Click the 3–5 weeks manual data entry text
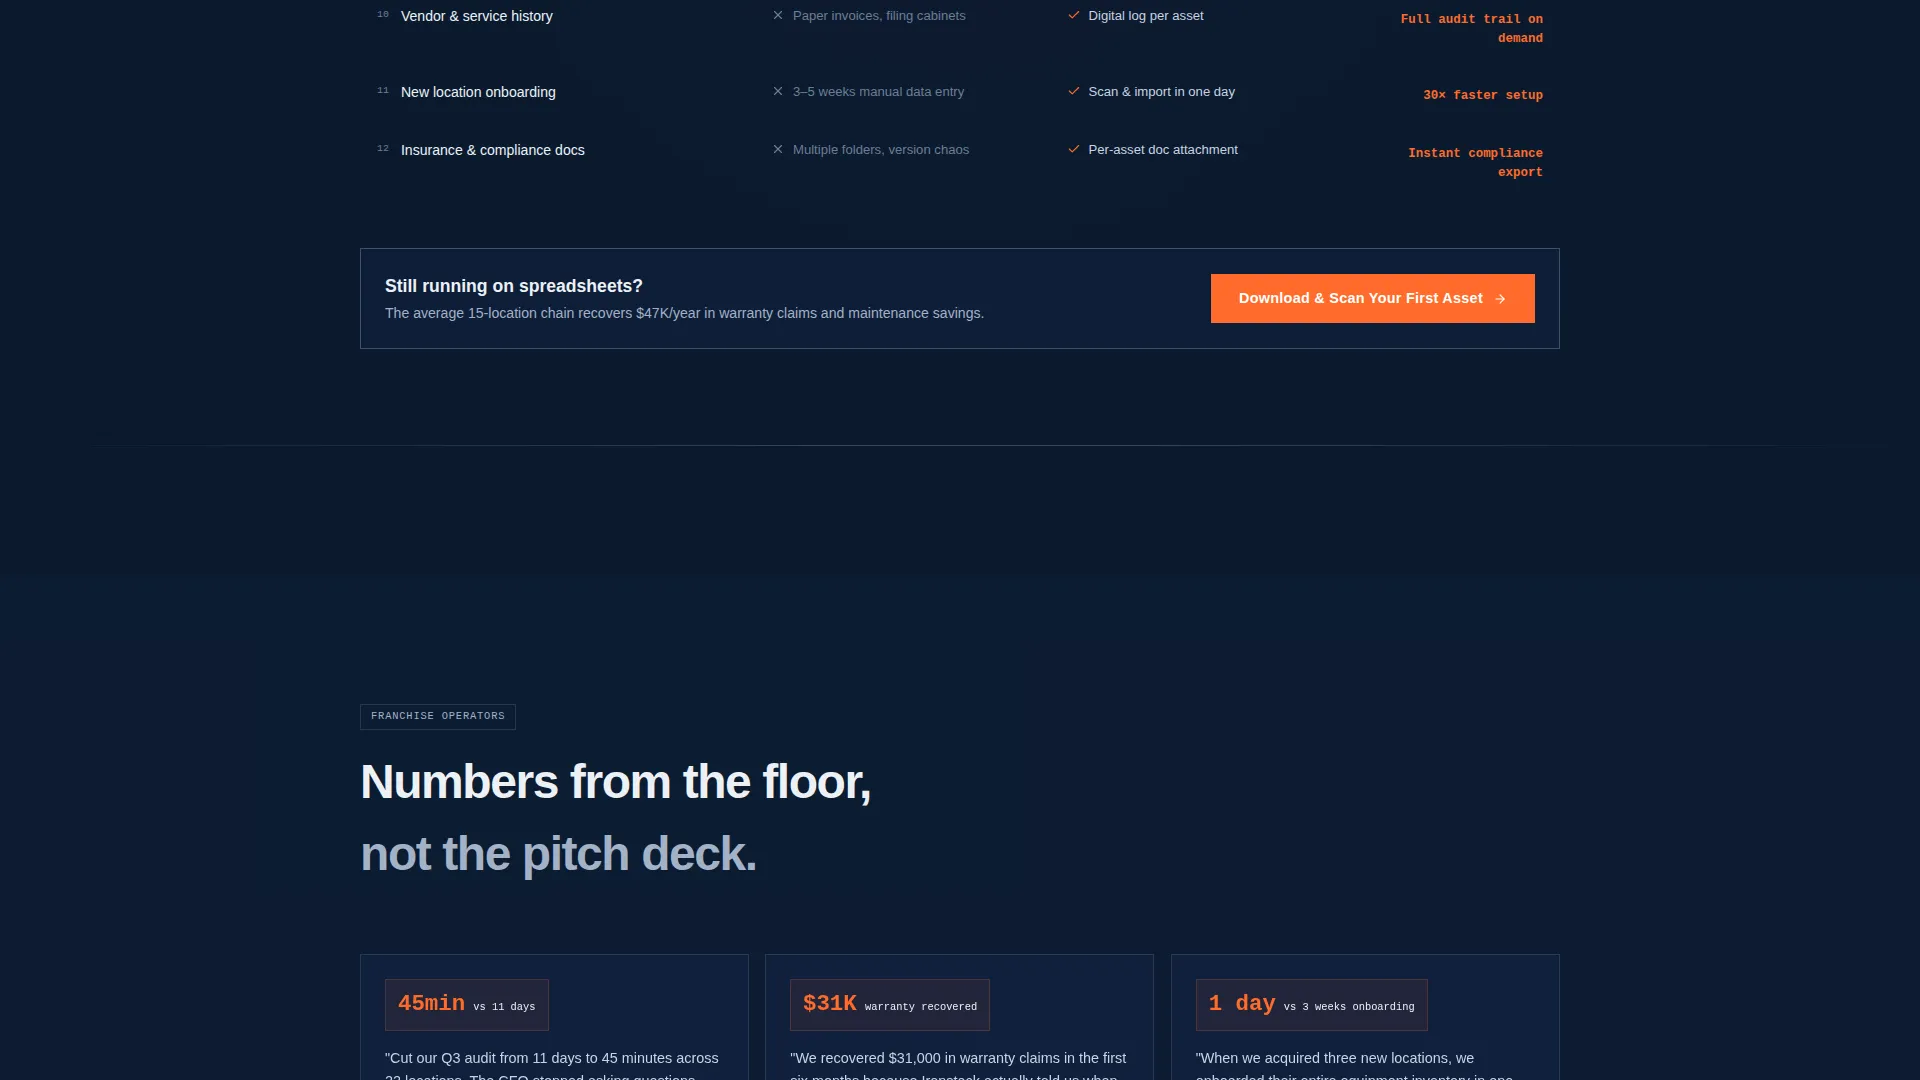 878,92
